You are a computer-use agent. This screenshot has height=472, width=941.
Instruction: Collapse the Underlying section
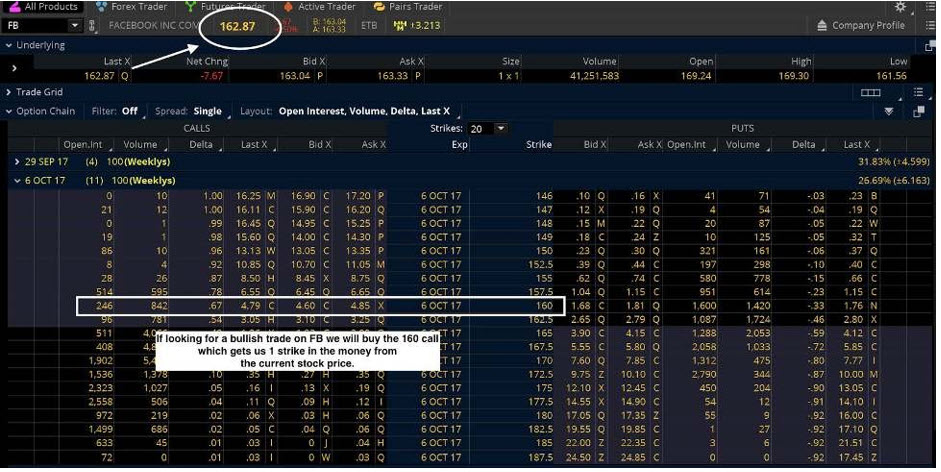click(8, 45)
